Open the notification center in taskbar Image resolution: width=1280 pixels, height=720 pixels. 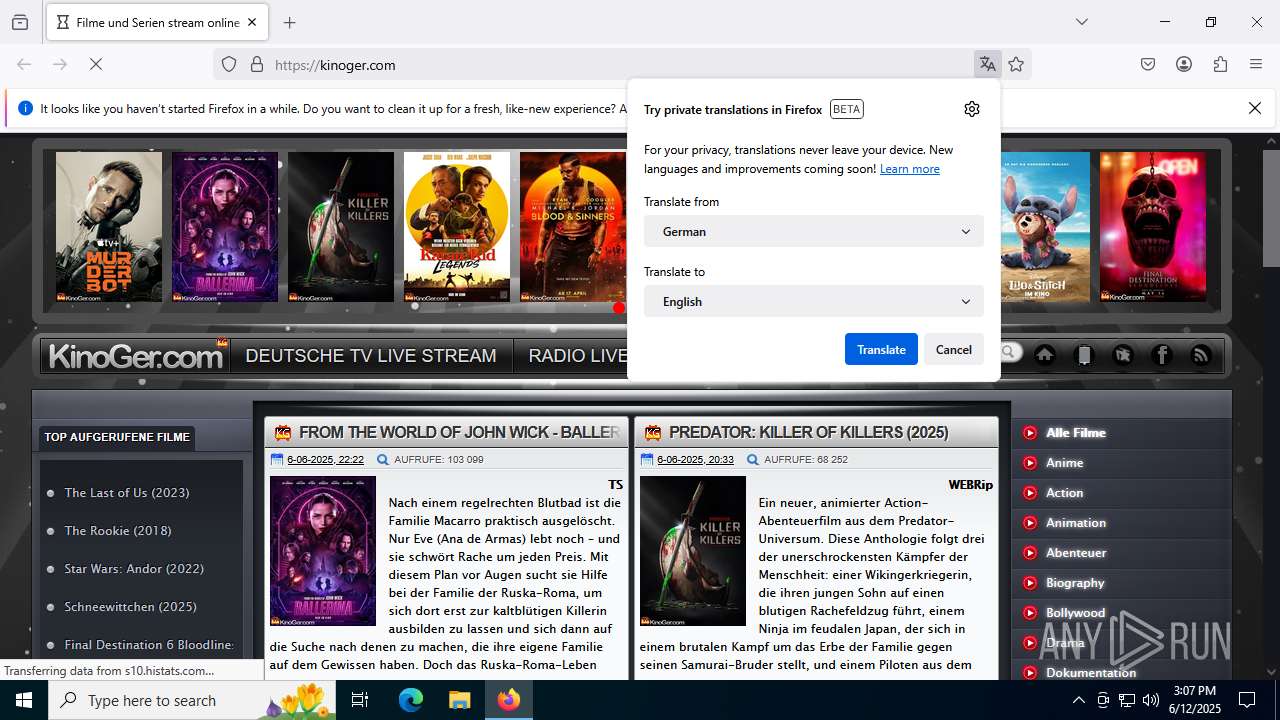pos(1247,700)
